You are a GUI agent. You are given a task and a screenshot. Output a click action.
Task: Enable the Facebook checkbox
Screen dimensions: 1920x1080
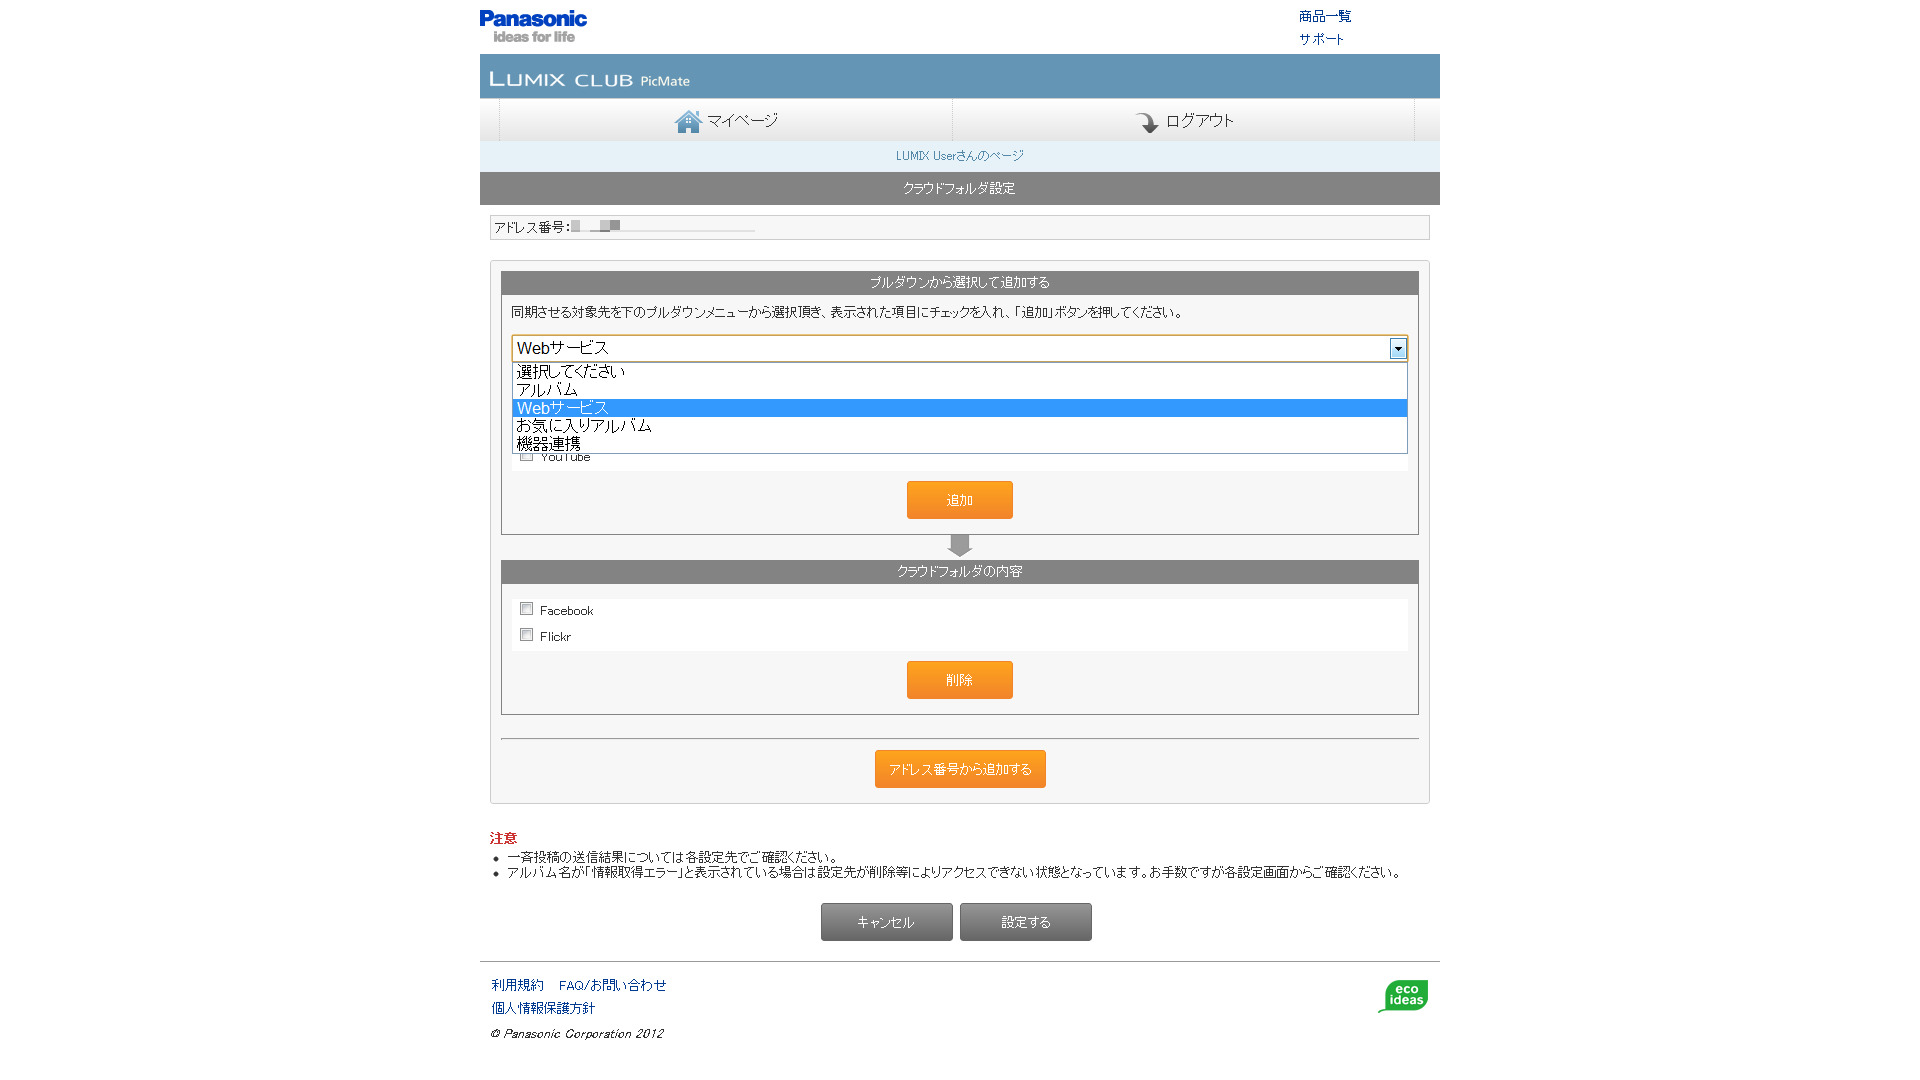(x=527, y=608)
